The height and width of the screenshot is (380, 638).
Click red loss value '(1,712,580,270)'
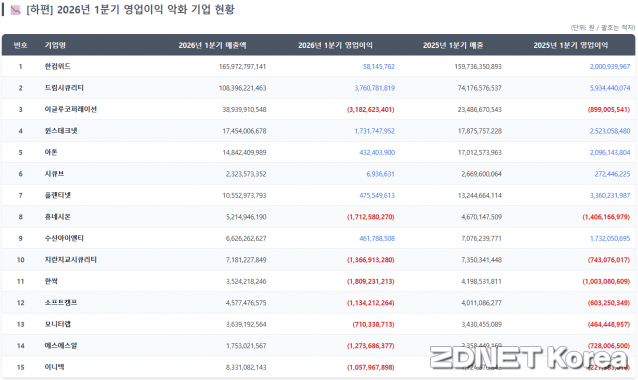tap(371, 217)
